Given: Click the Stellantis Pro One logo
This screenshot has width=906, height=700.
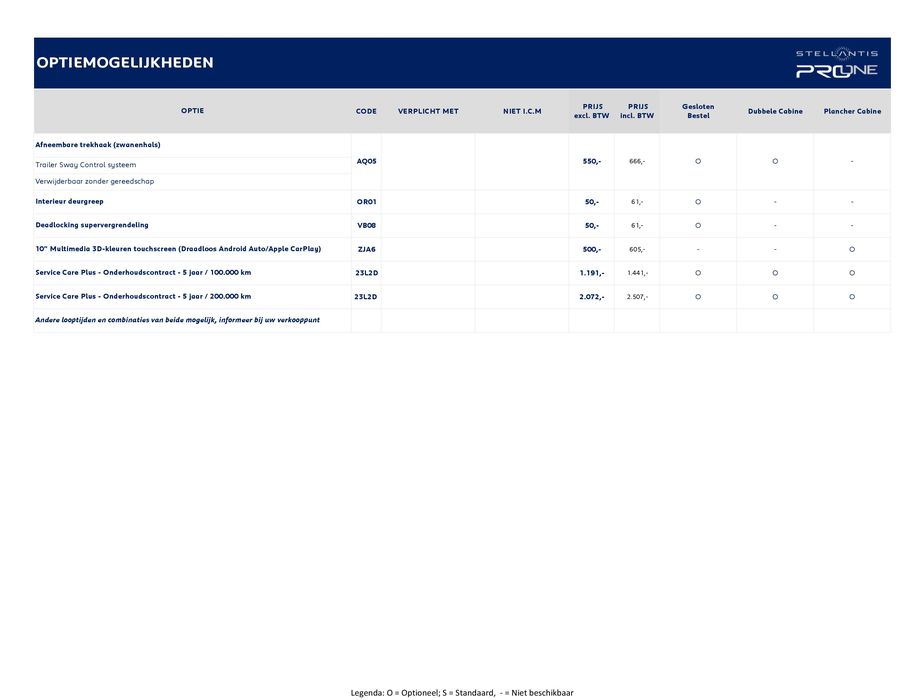Looking at the screenshot, I should point(836,63).
